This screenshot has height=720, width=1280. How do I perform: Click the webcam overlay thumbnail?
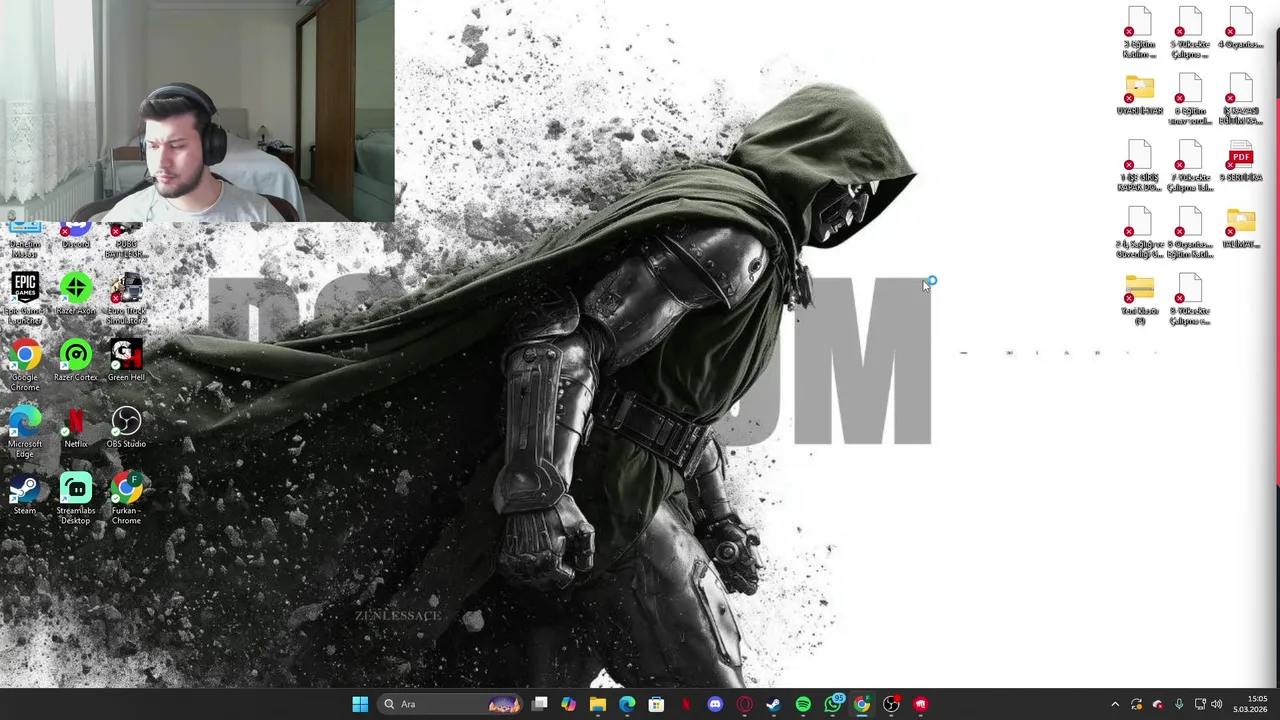point(197,110)
